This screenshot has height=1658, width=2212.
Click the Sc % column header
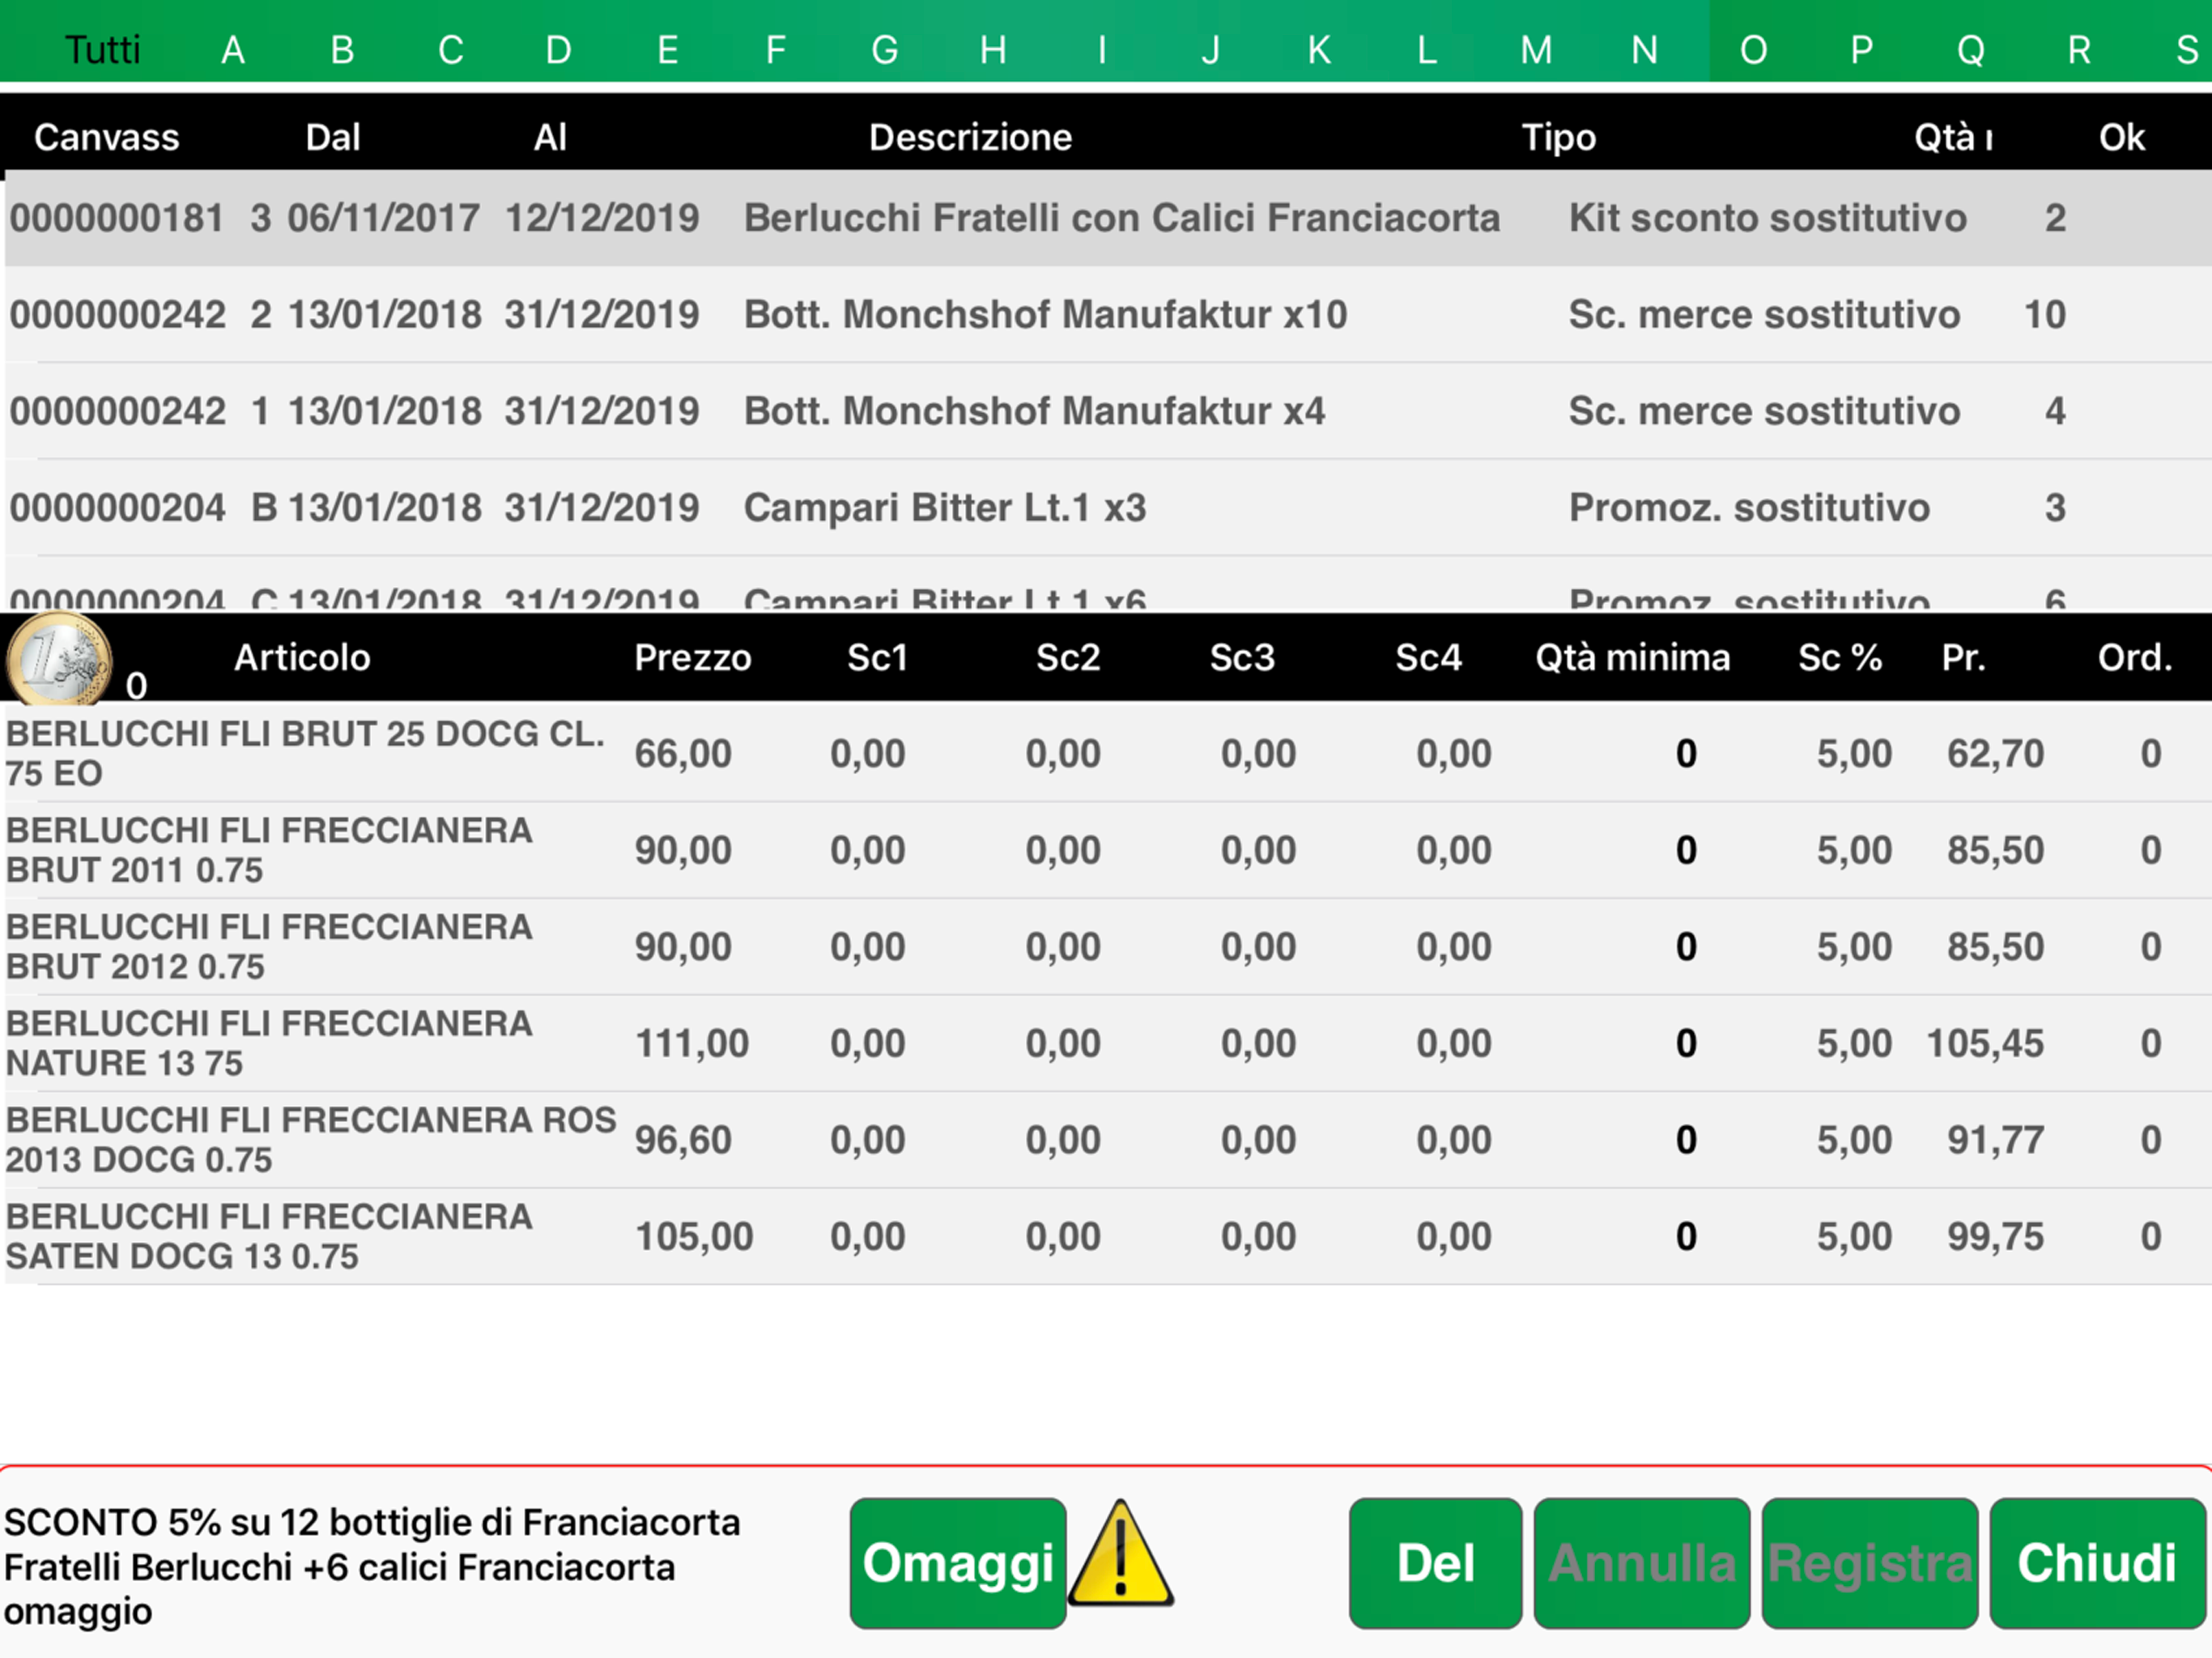pyautogui.click(x=1840, y=657)
